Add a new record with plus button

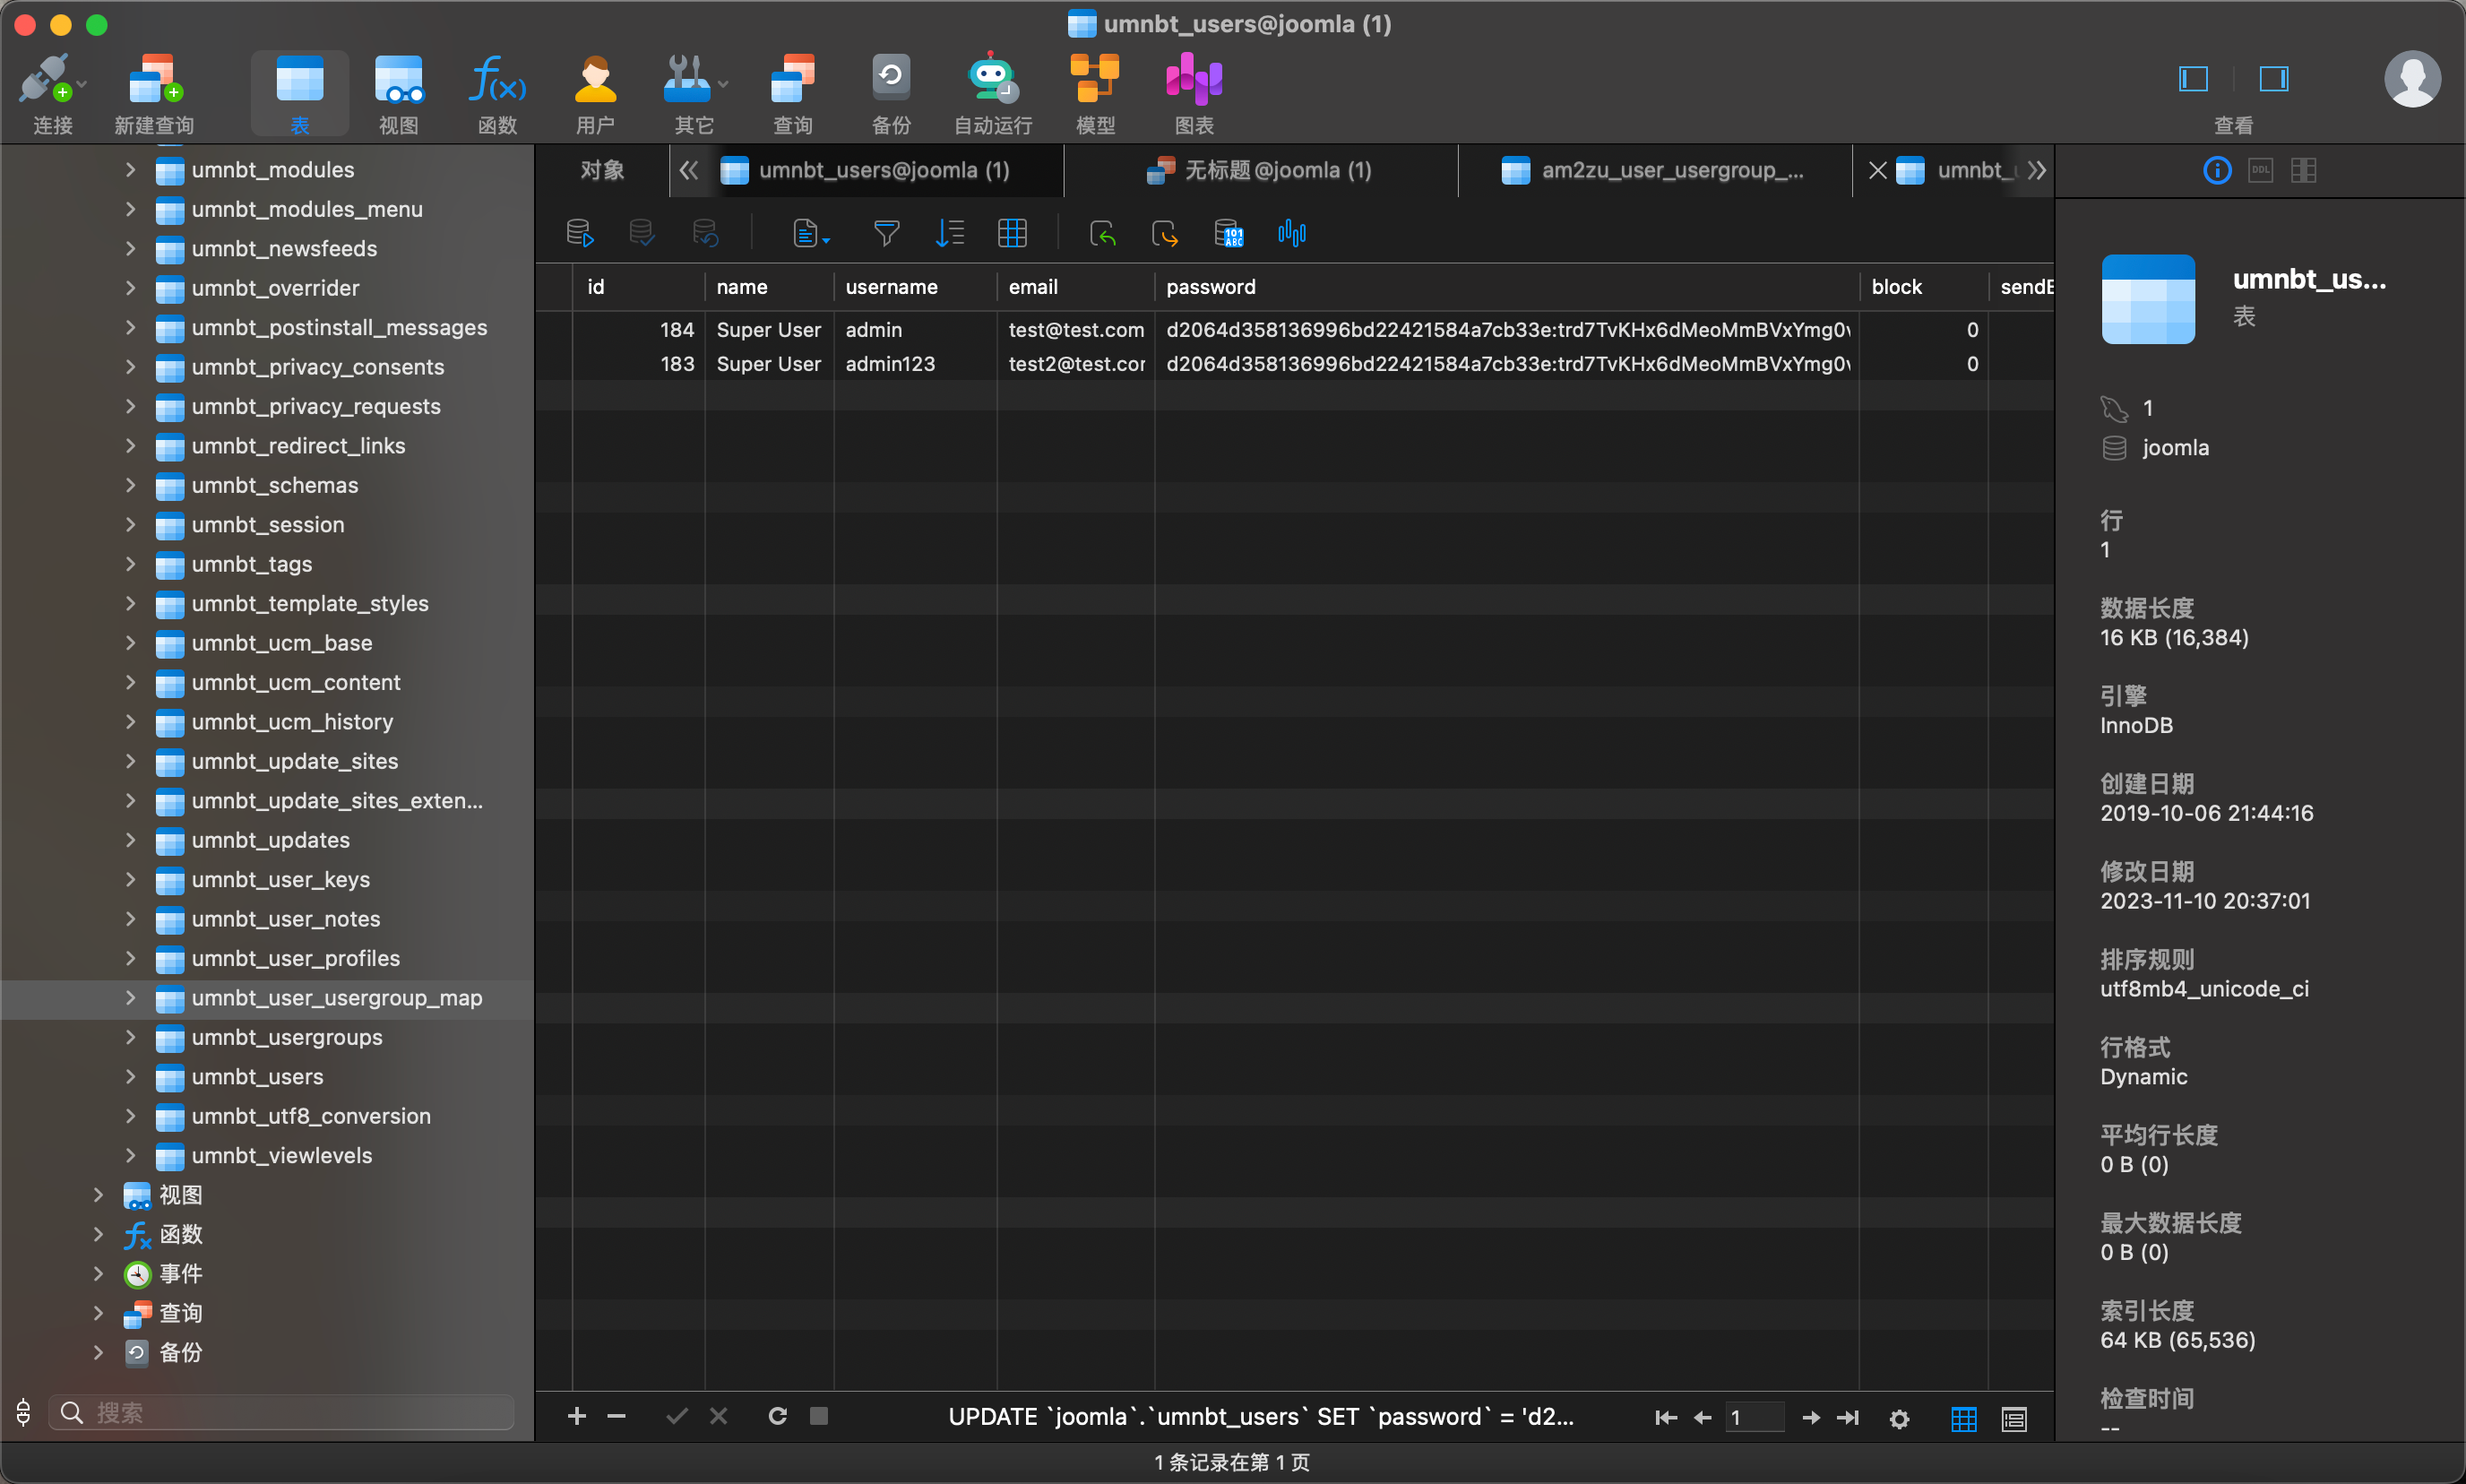point(577,1416)
